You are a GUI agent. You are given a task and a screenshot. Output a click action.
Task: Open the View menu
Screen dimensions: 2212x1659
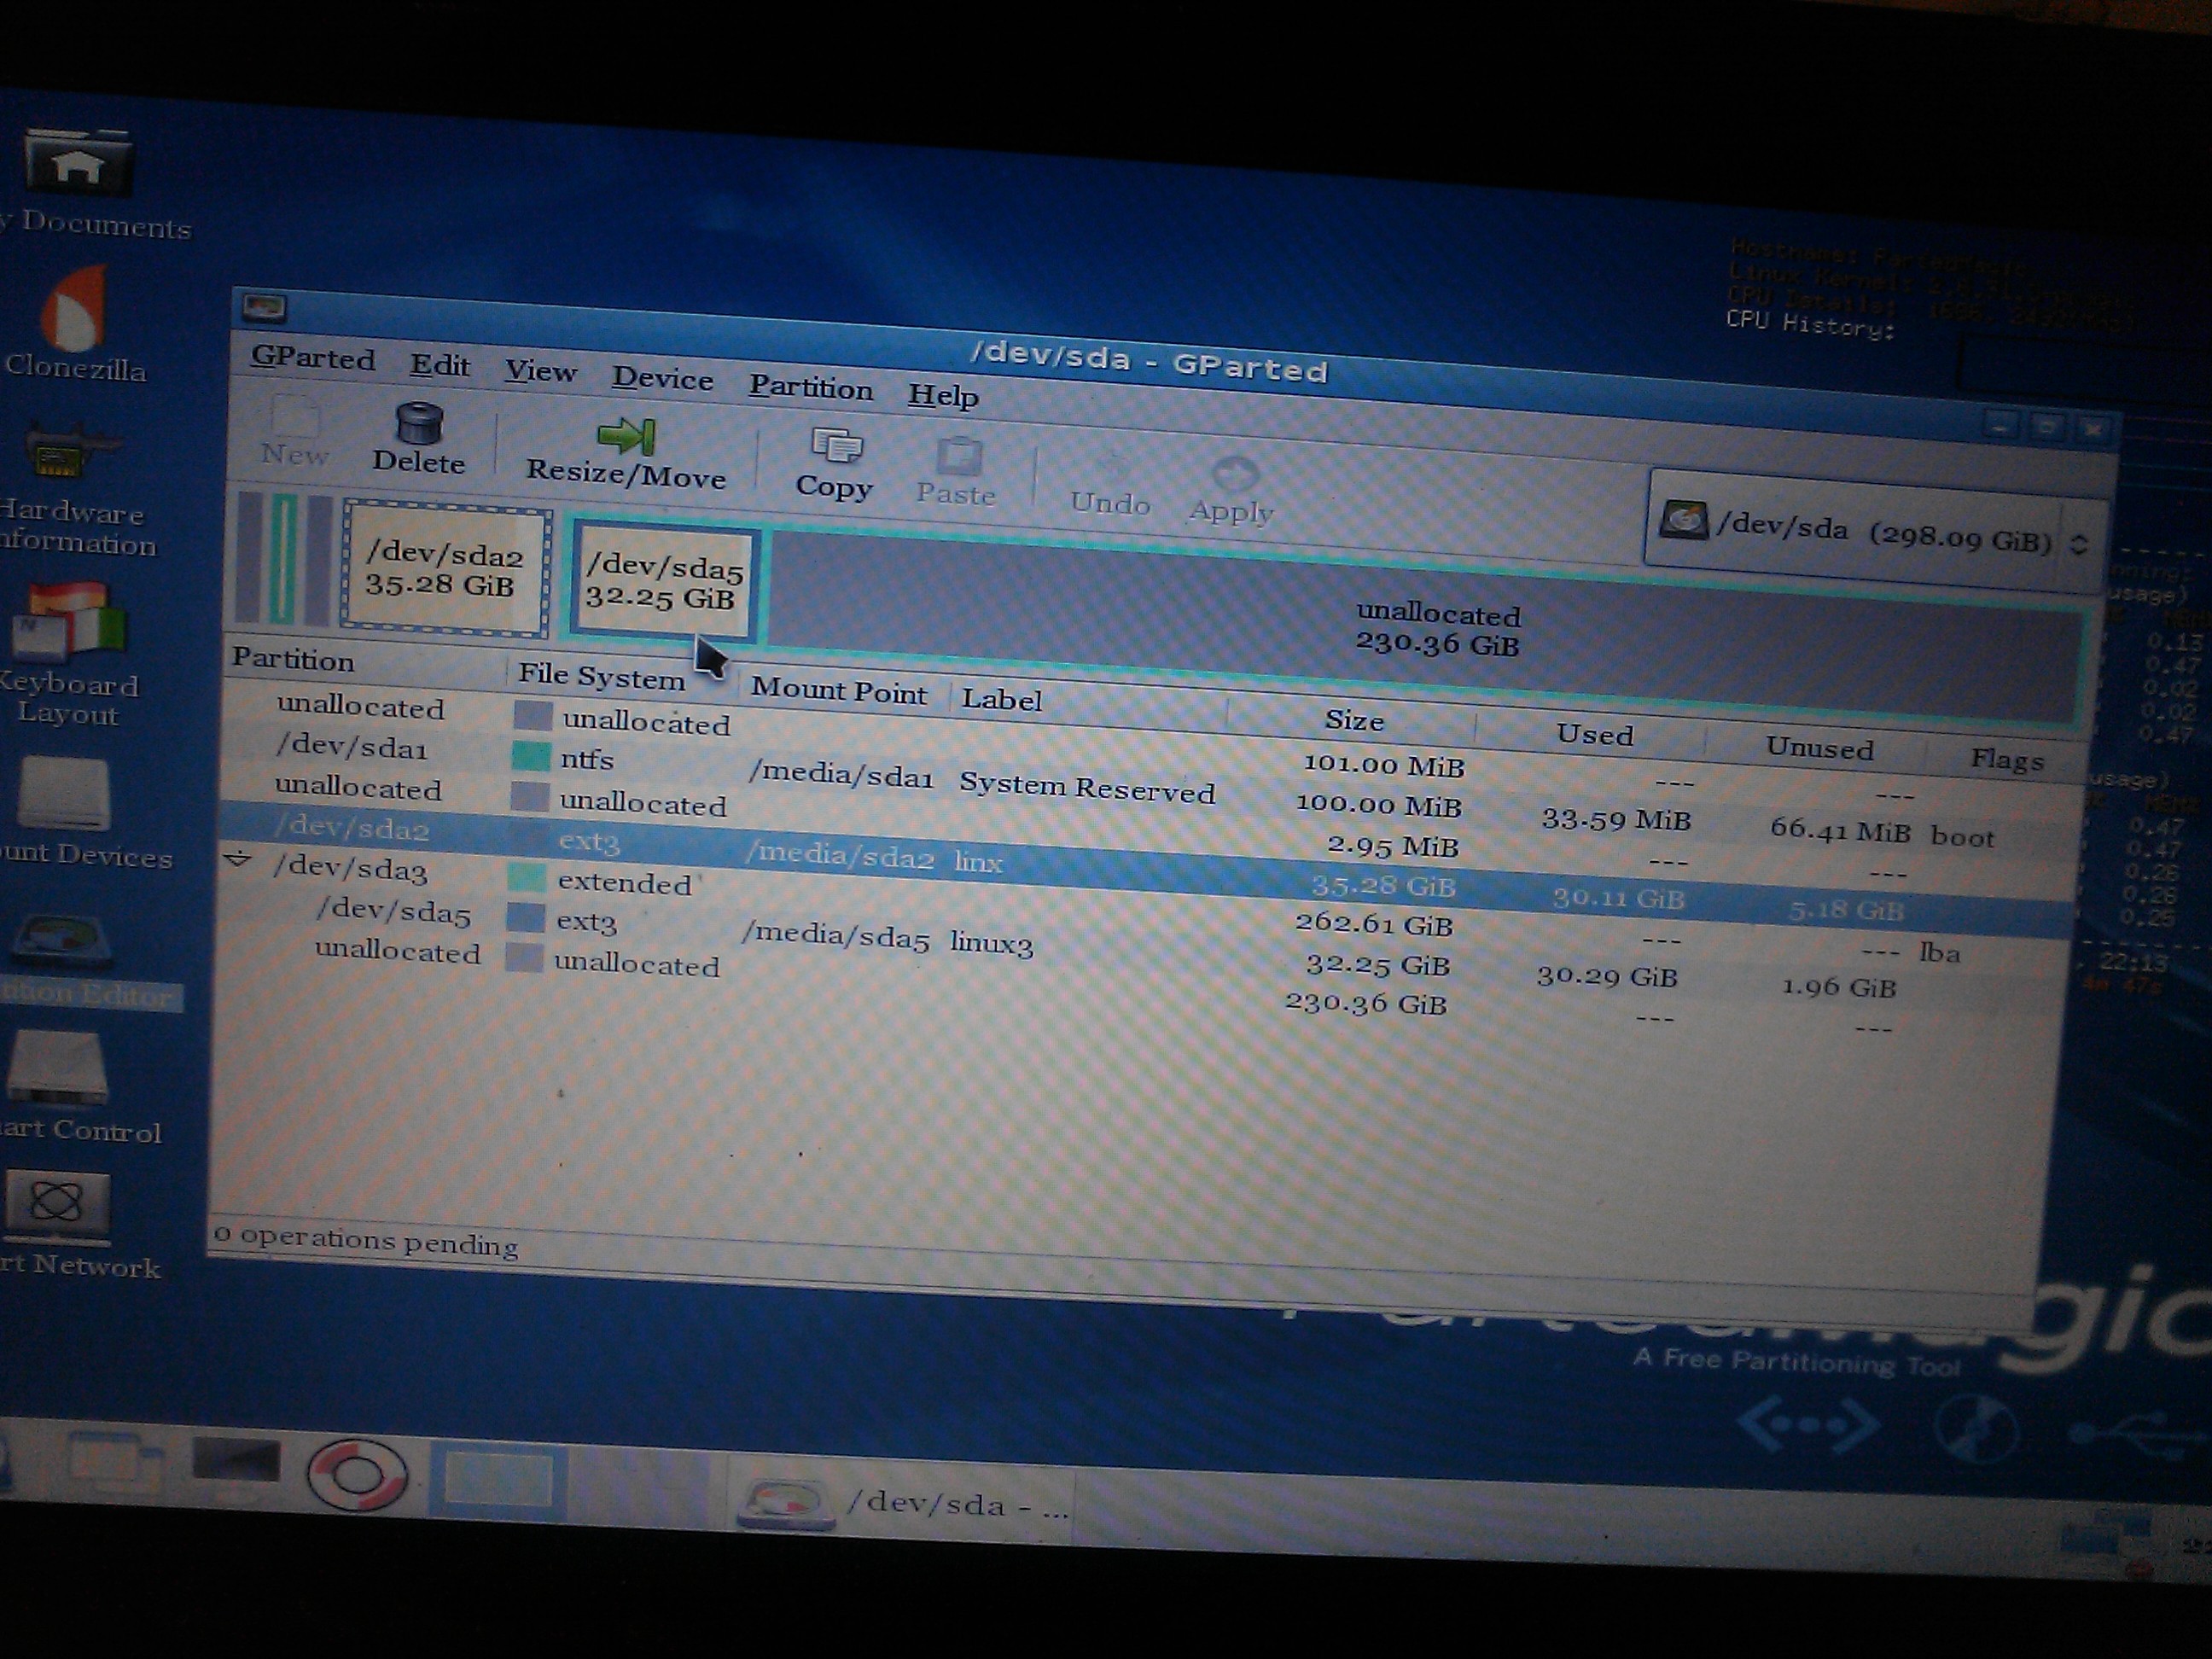(x=540, y=372)
